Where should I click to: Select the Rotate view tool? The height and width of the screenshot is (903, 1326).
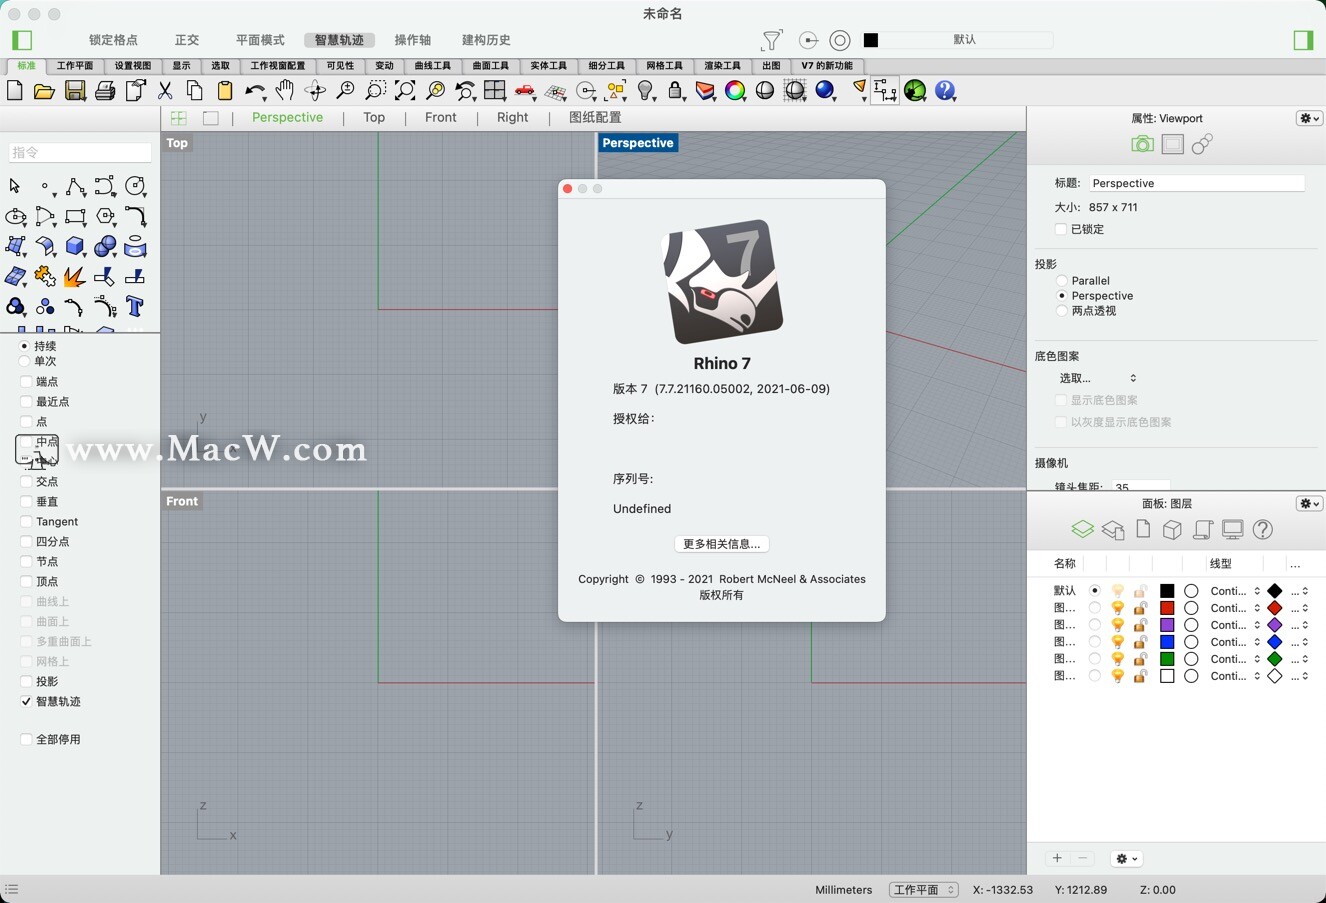click(x=315, y=91)
